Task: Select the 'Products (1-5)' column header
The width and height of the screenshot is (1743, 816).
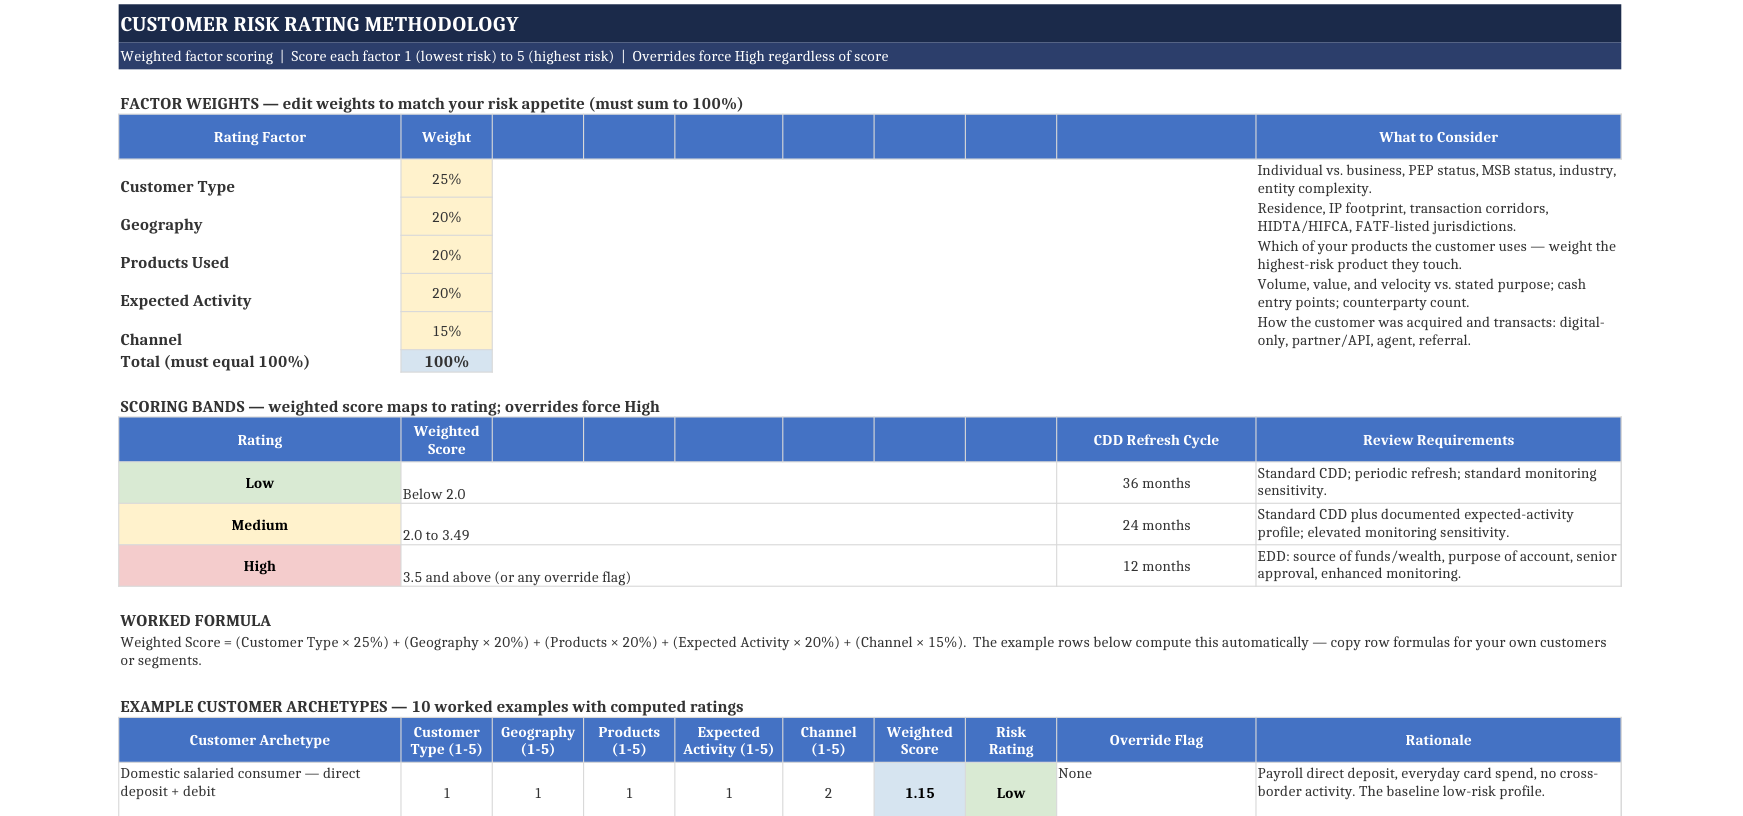Action: pos(629,740)
